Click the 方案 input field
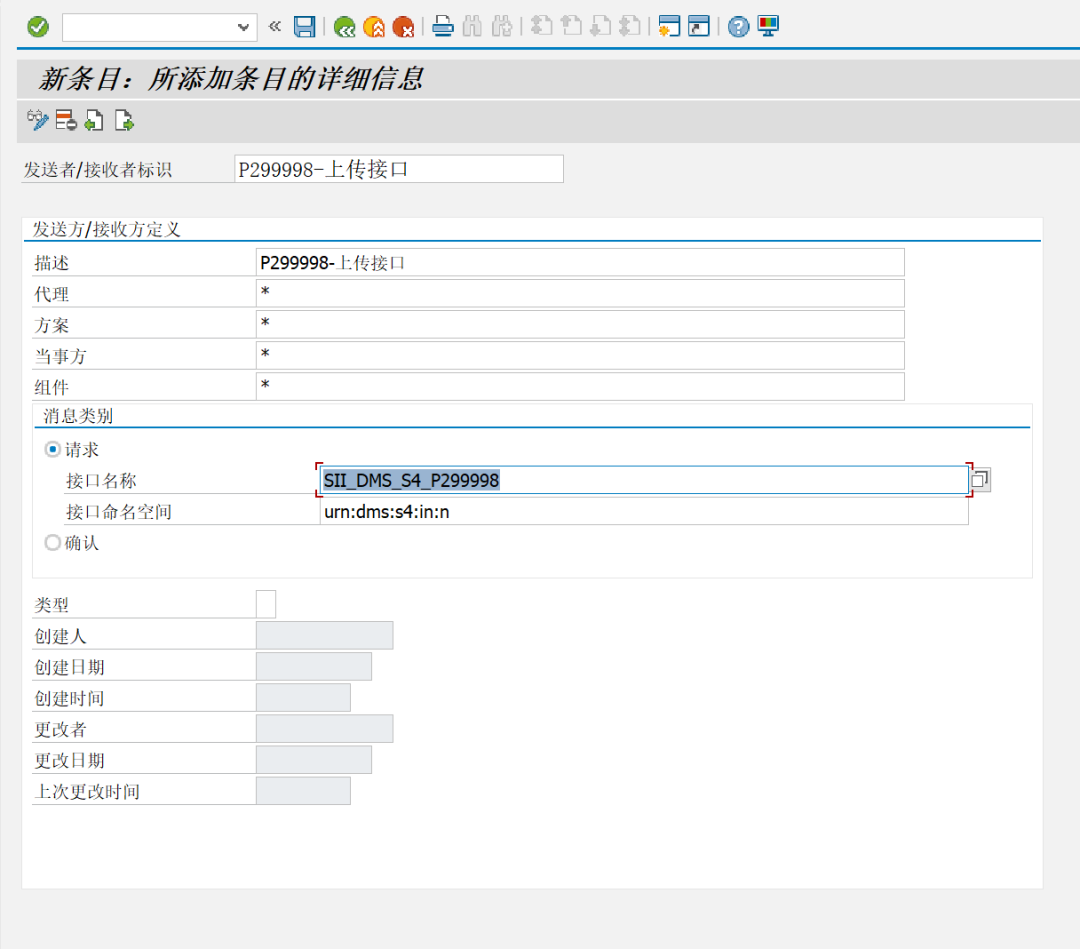Screen dimensions: 1080x949 click(x=580, y=324)
